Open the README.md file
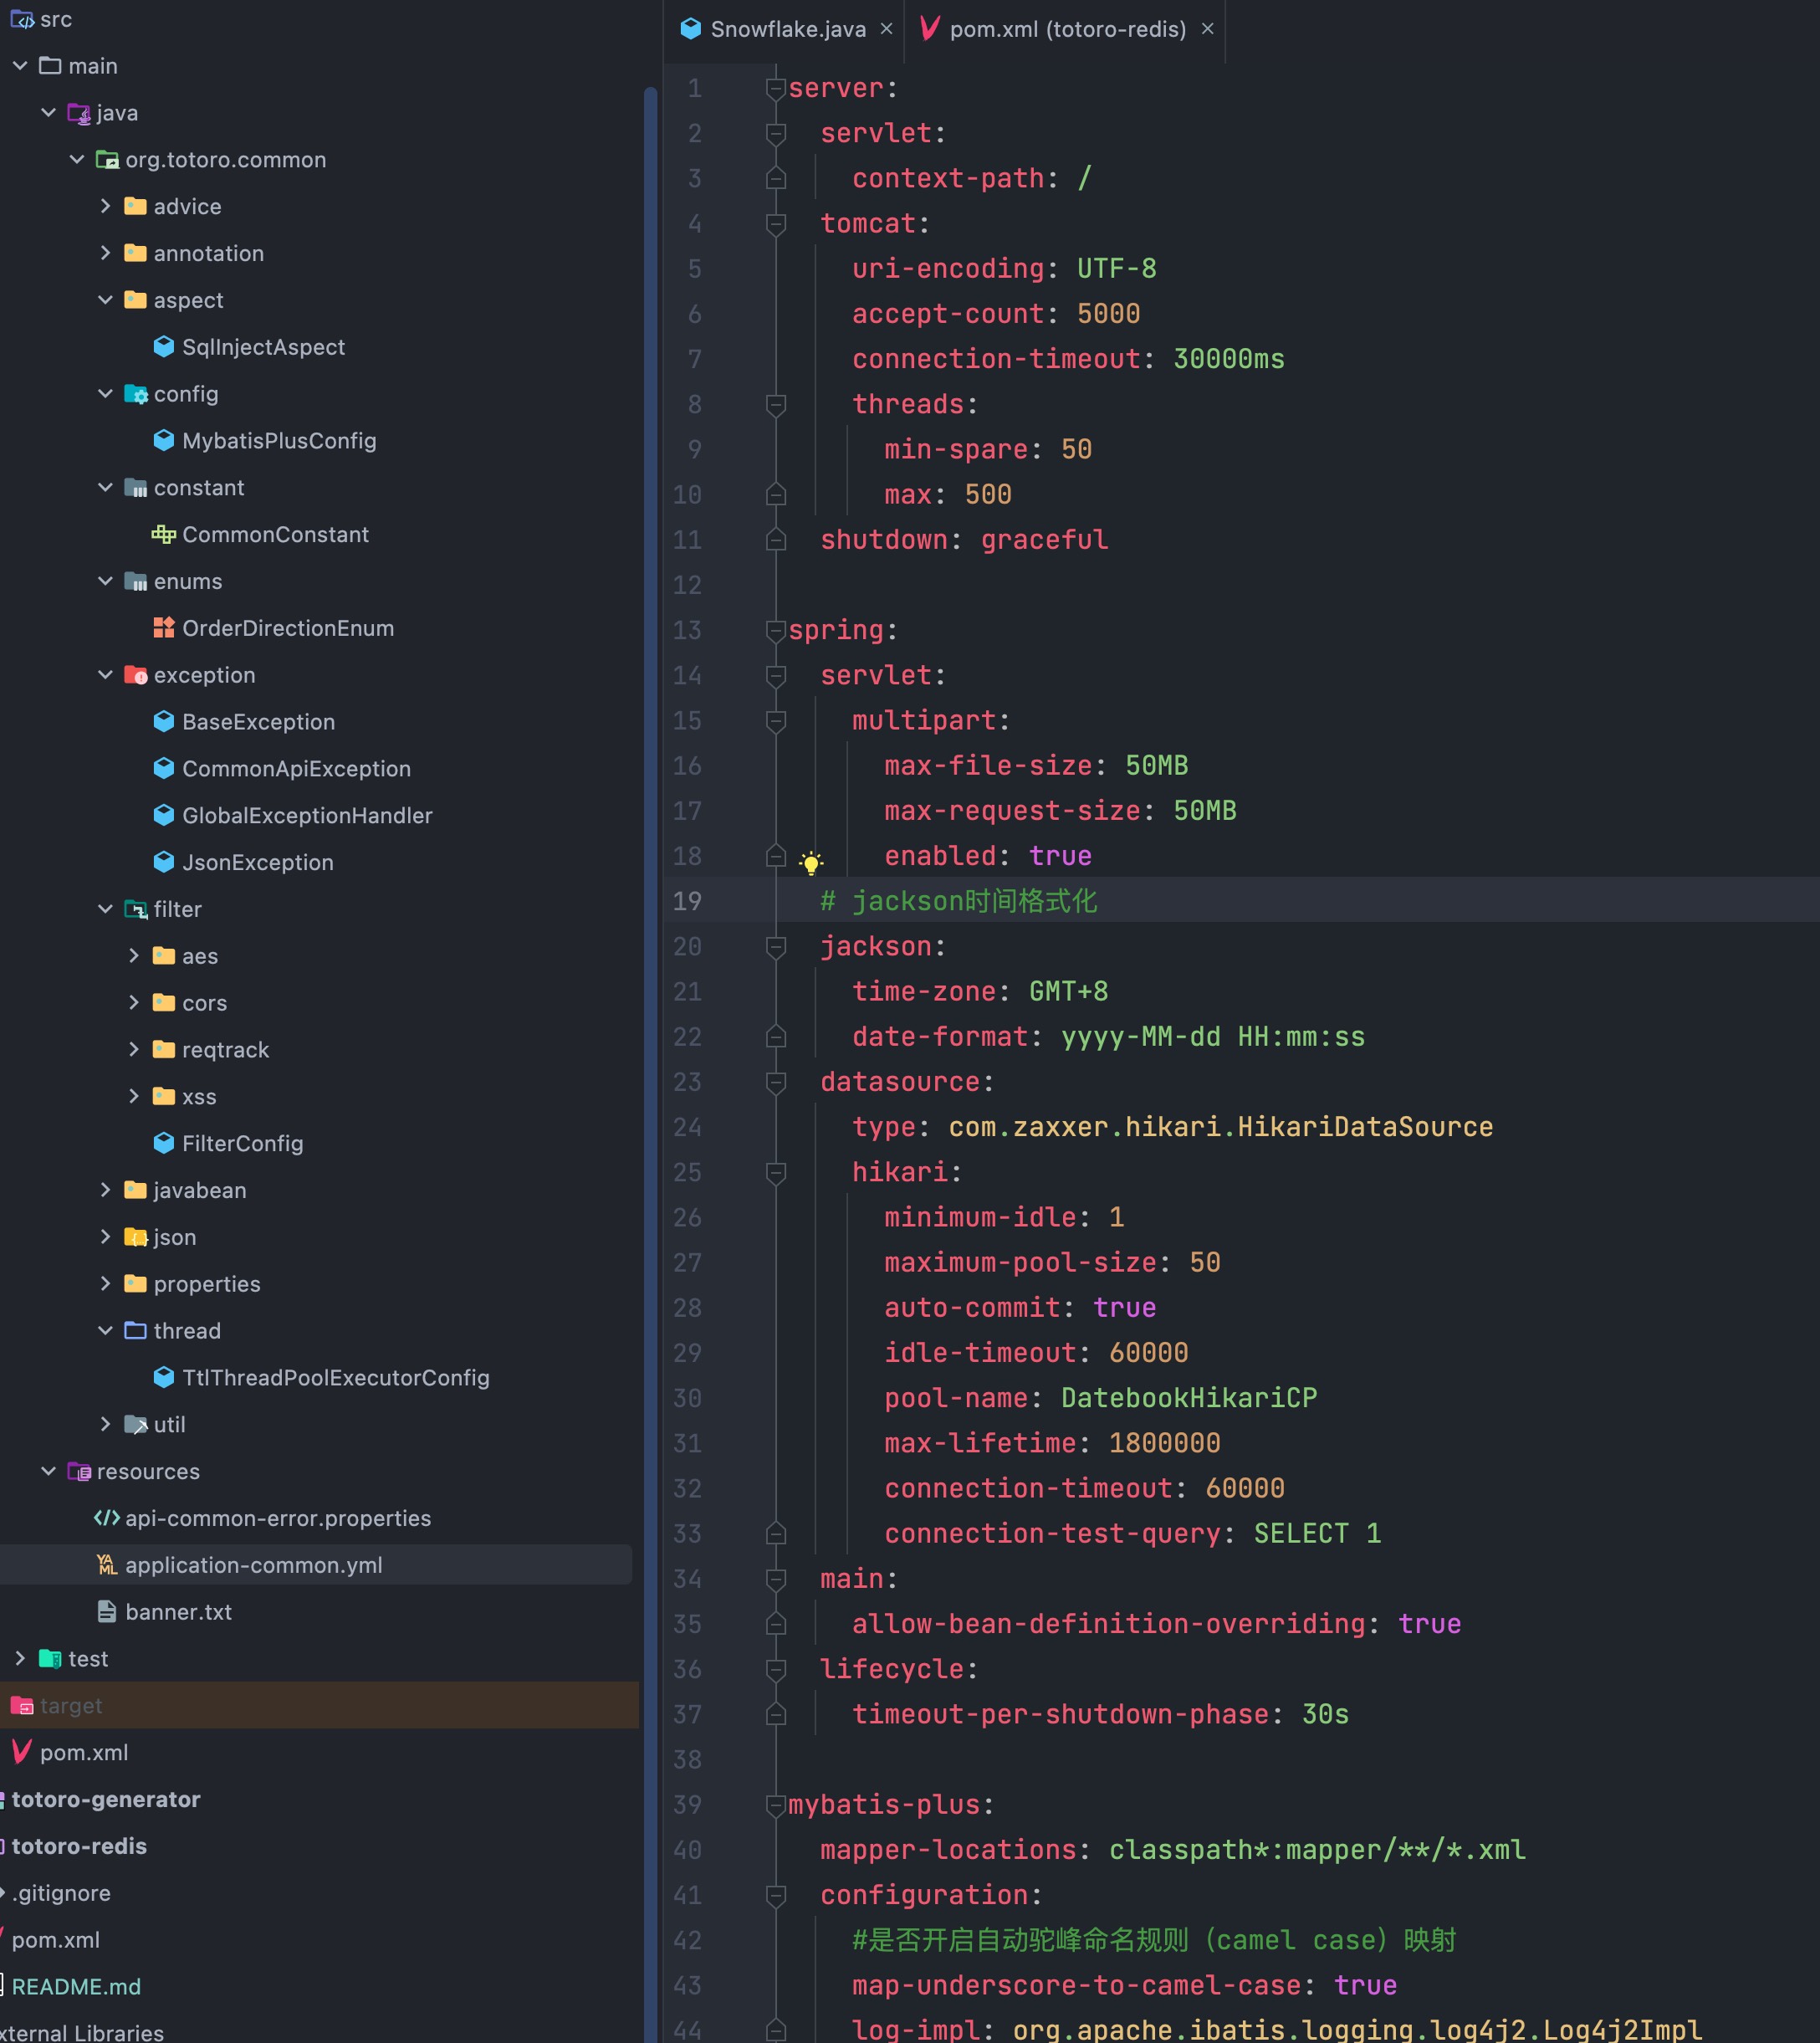The width and height of the screenshot is (1820, 2043). 76,1986
